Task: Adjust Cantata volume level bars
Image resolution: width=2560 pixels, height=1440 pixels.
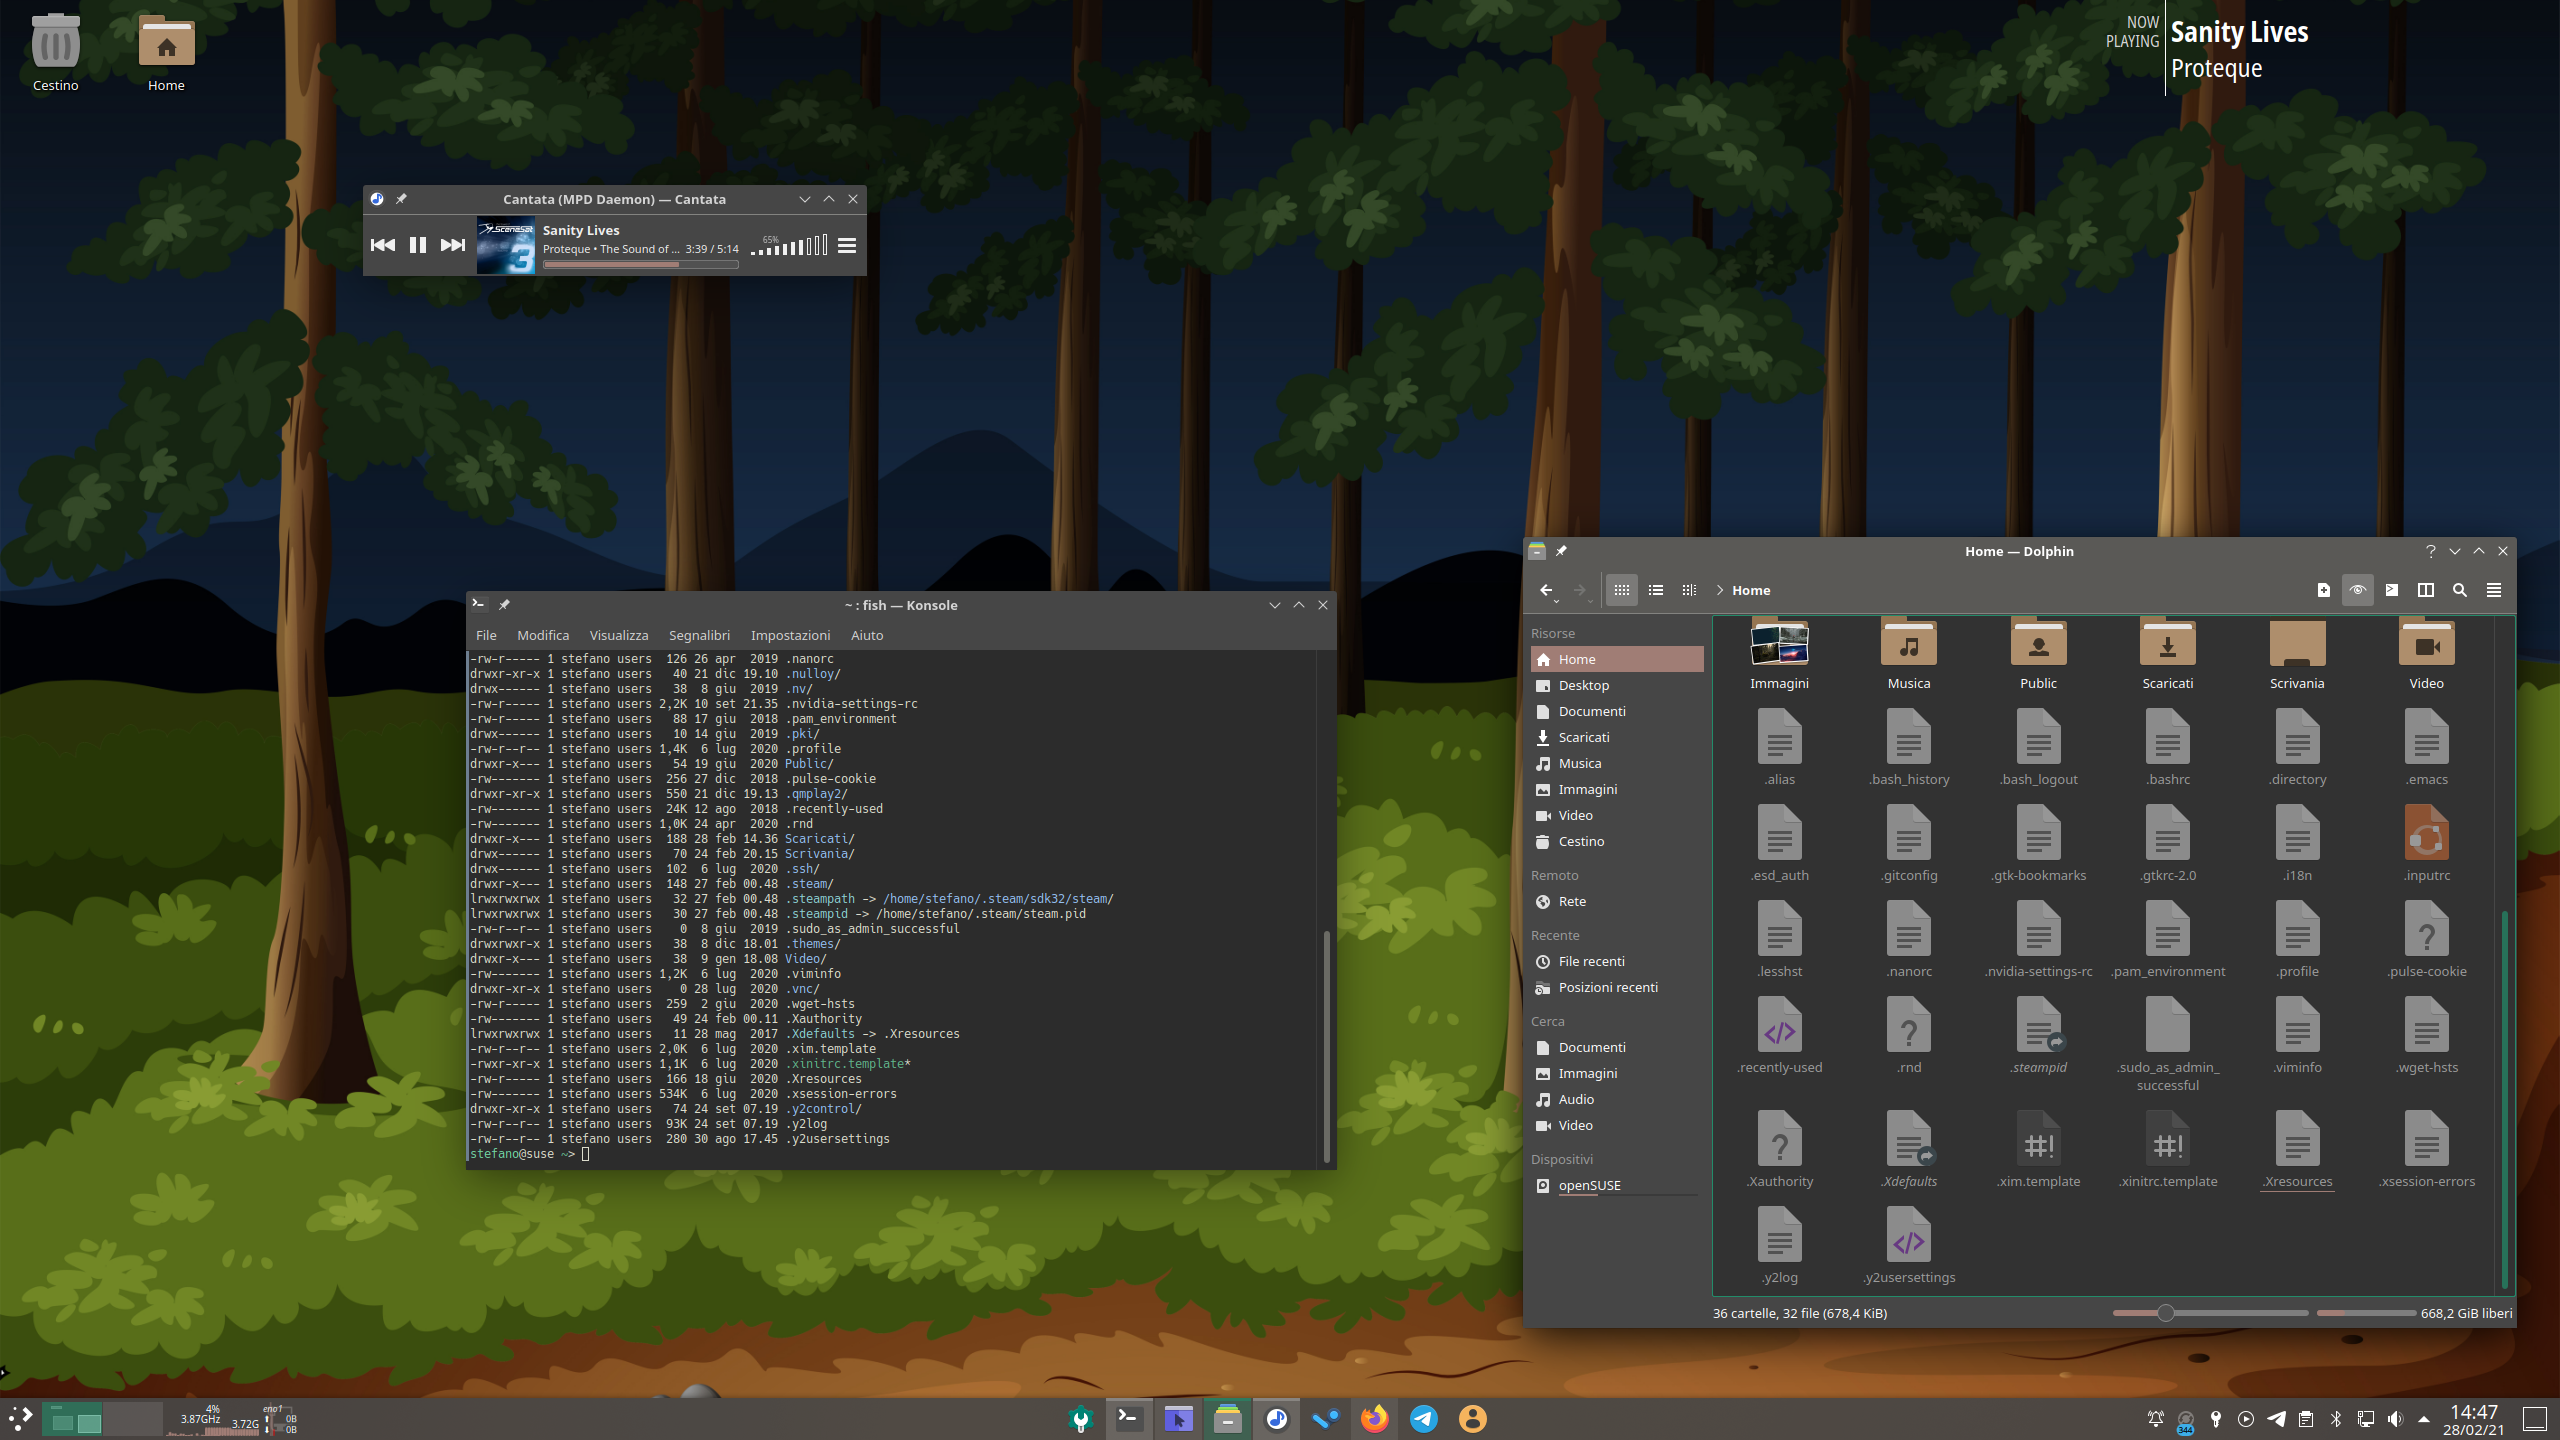Action: 789,246
